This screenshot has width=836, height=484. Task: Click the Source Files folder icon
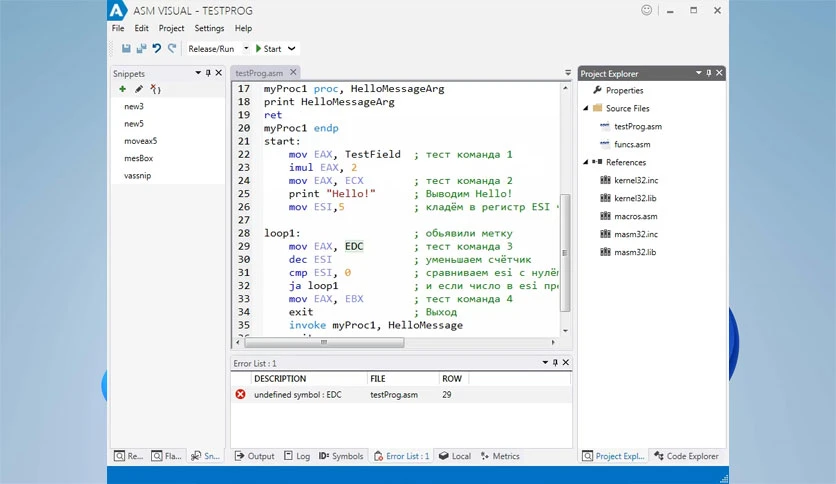[x=598, y=108]
